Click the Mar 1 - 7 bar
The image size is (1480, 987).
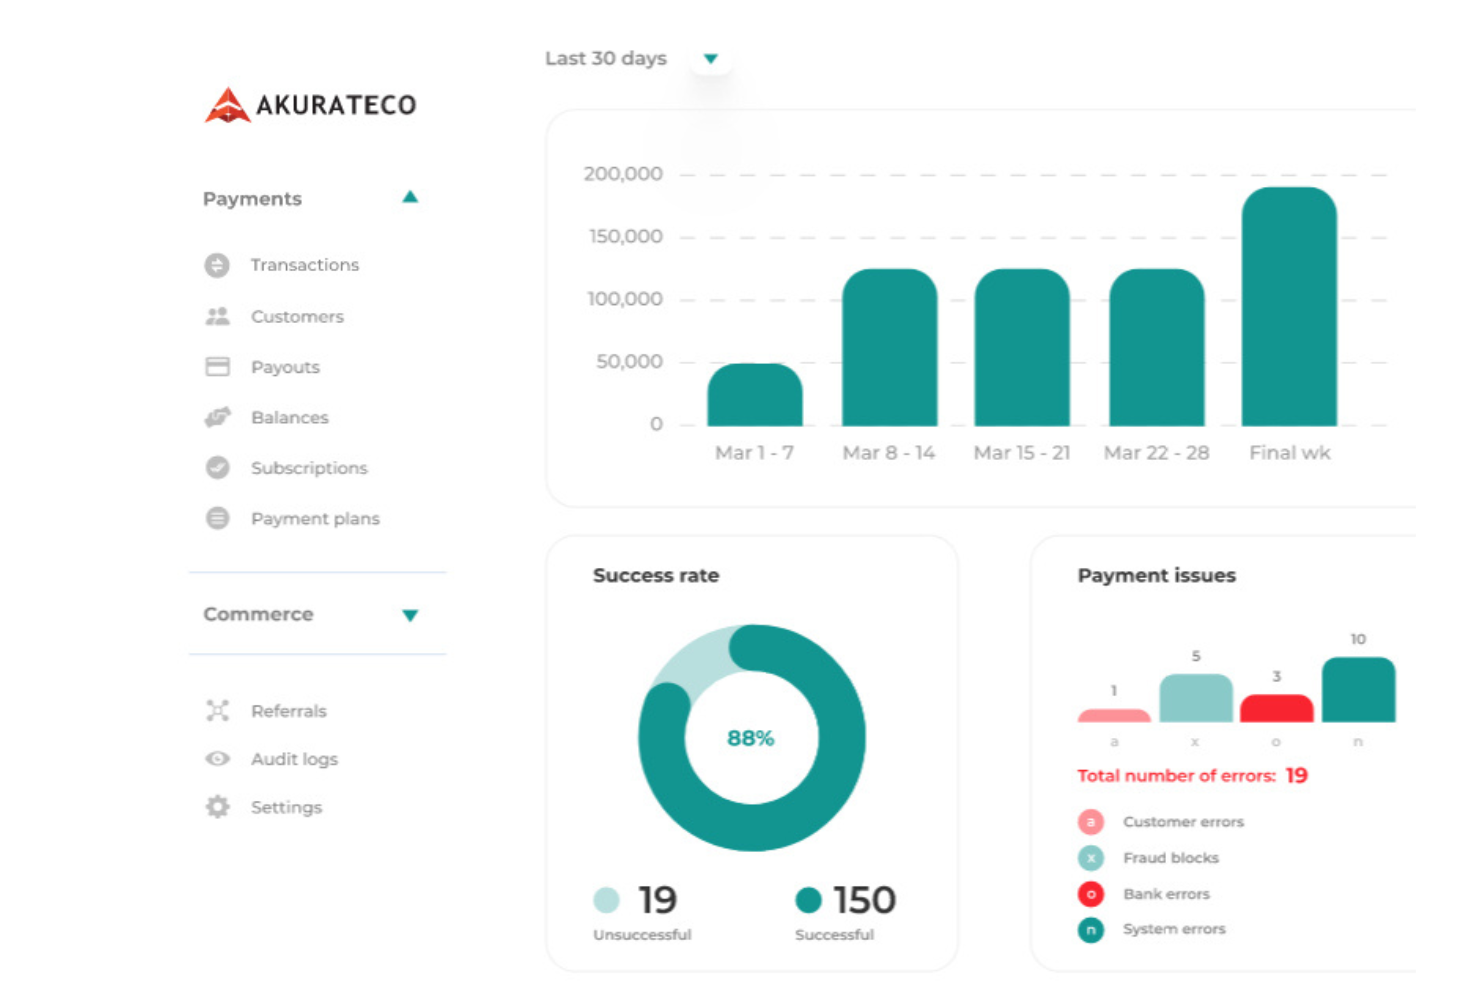pyautogui.click(x=755, y=395)
